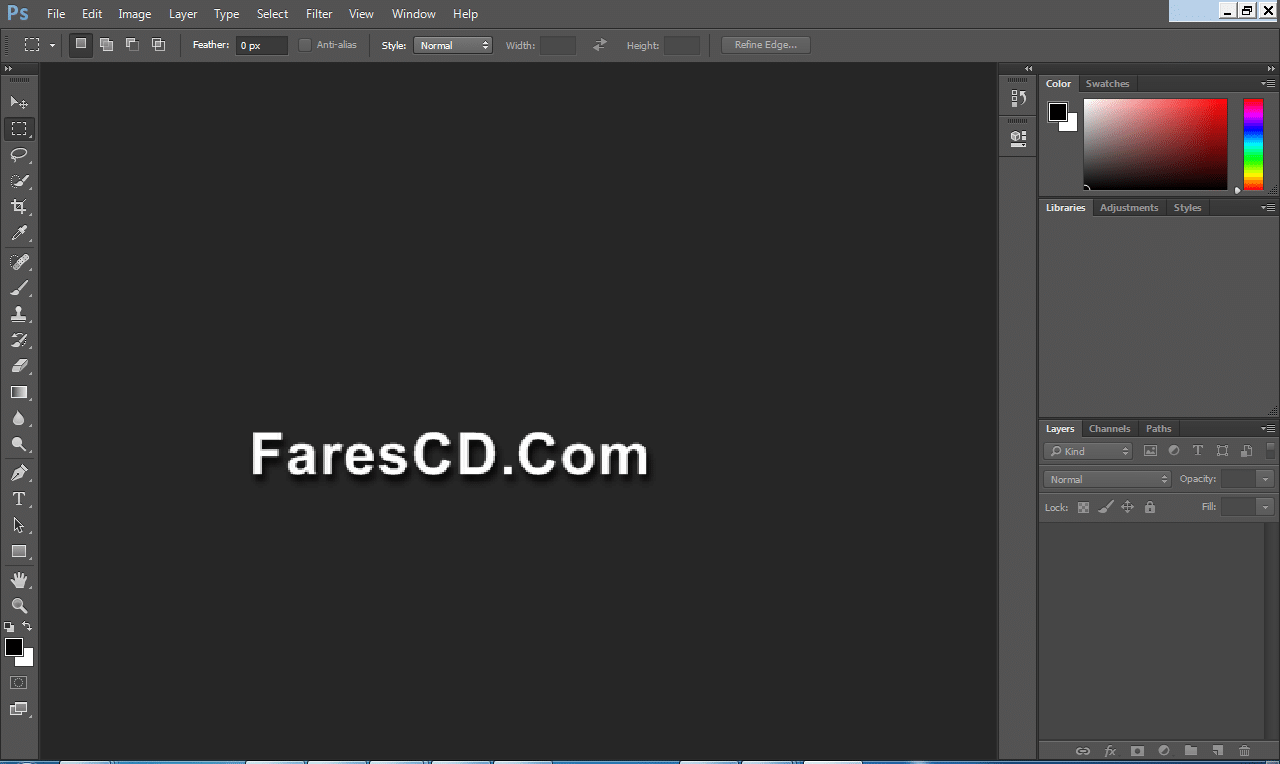Select the Crop tool
Viewport: 1280px width, 764px height.
point(19,207)
